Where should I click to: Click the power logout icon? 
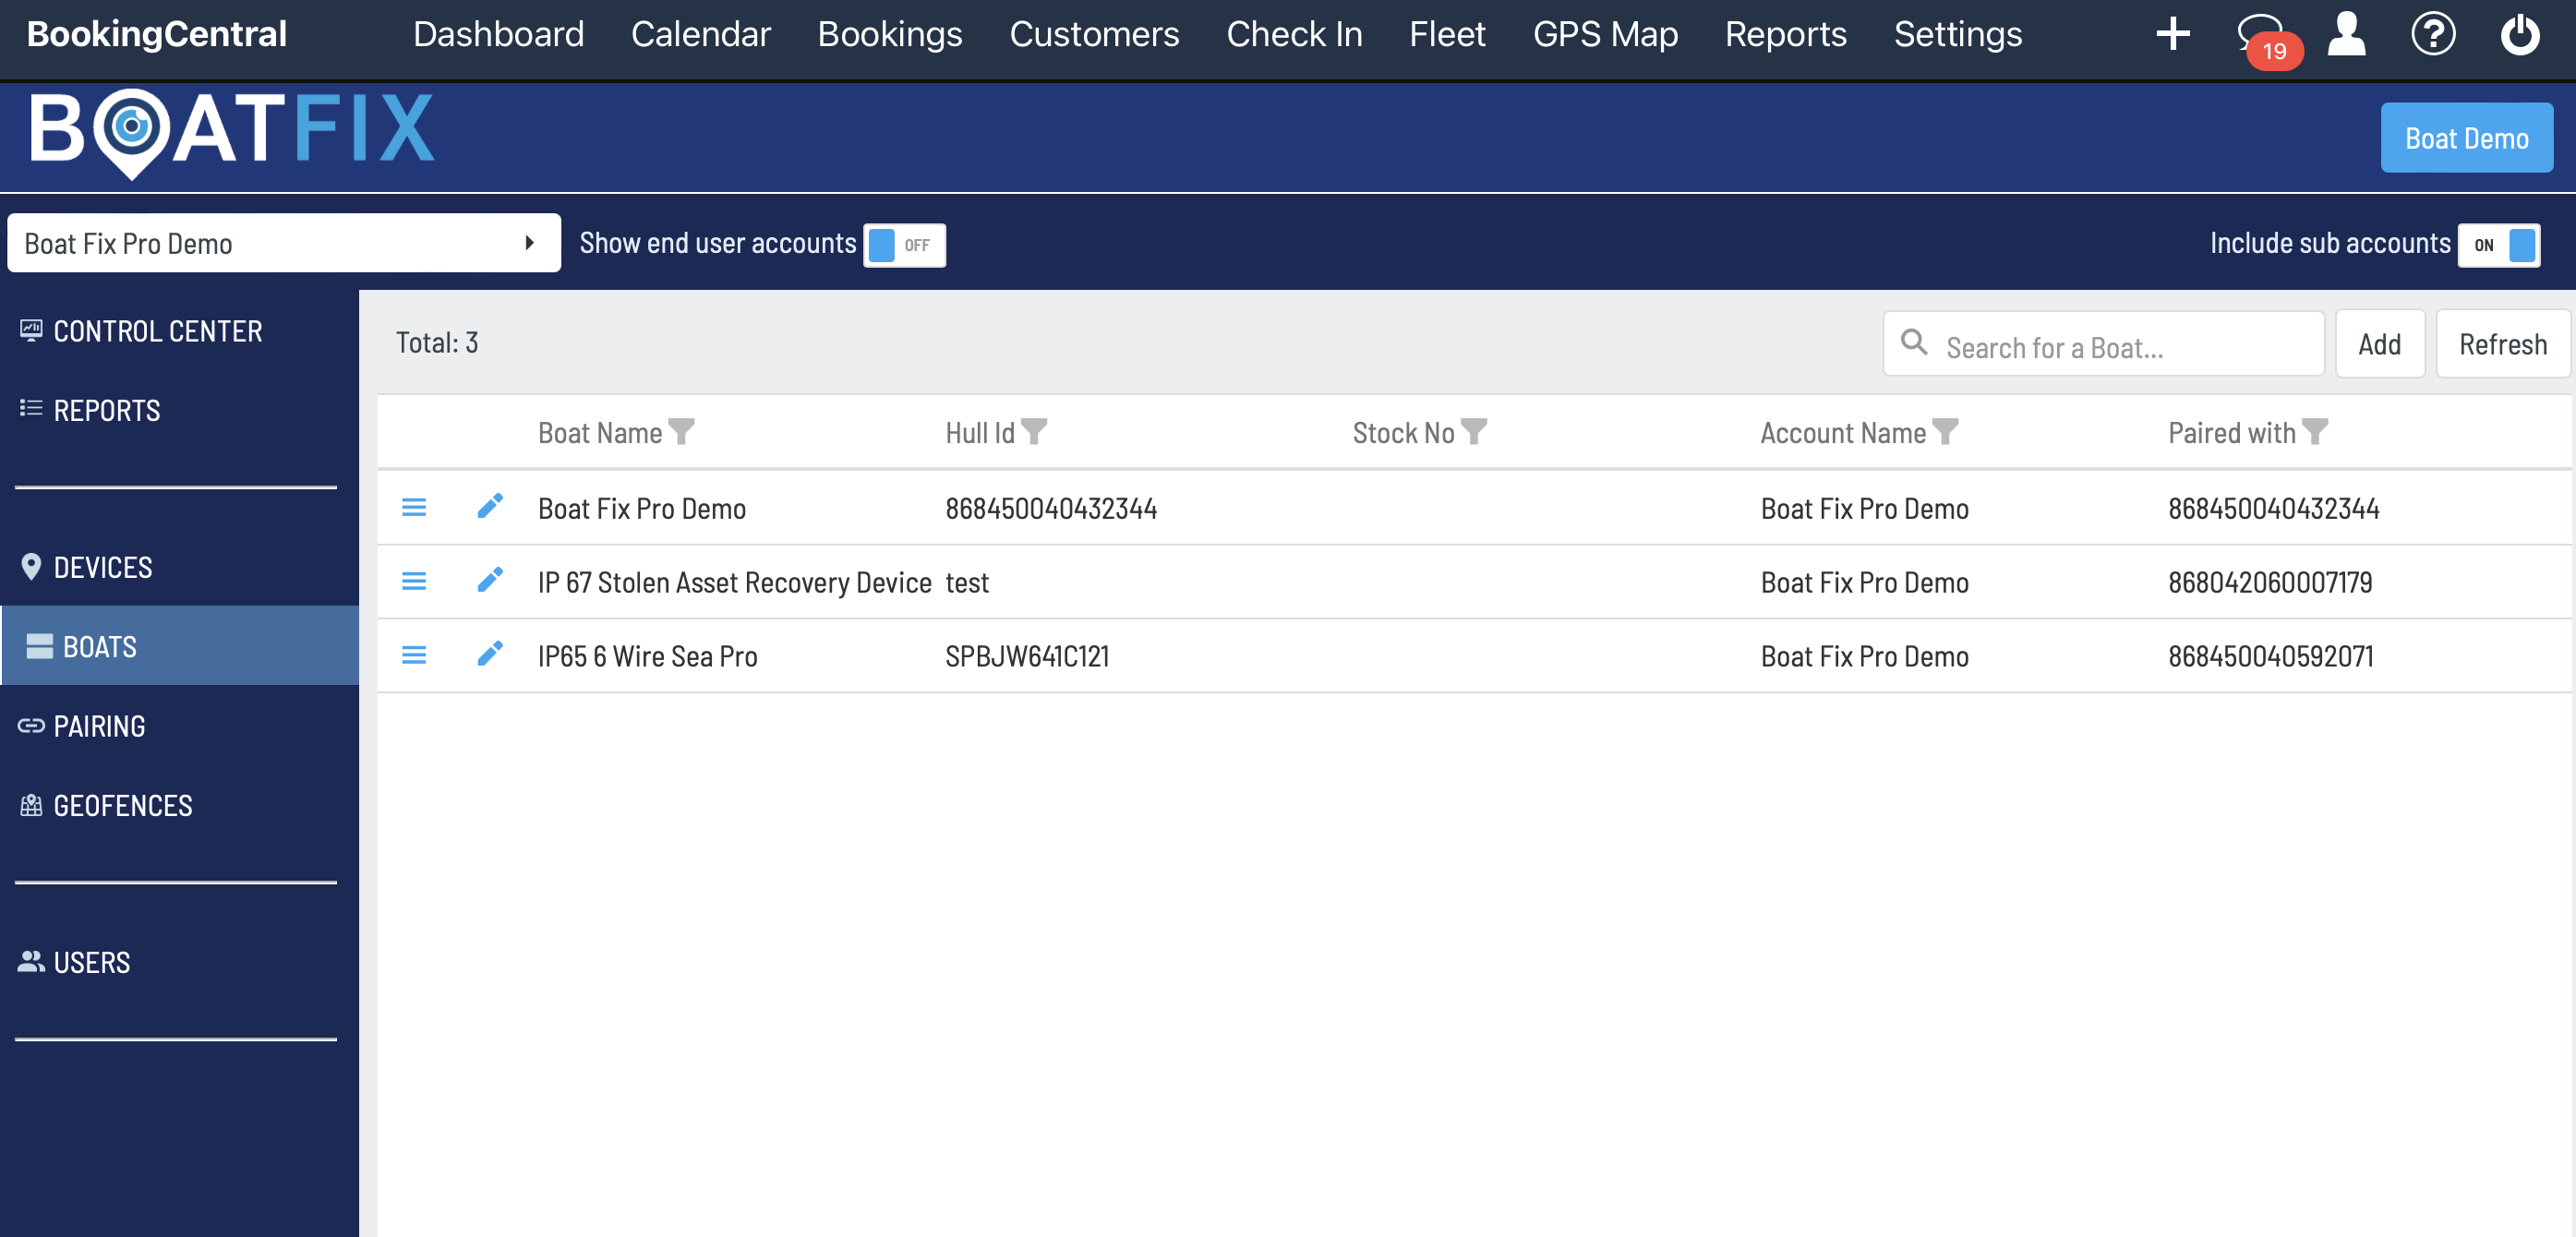[x=2520, y=34]
